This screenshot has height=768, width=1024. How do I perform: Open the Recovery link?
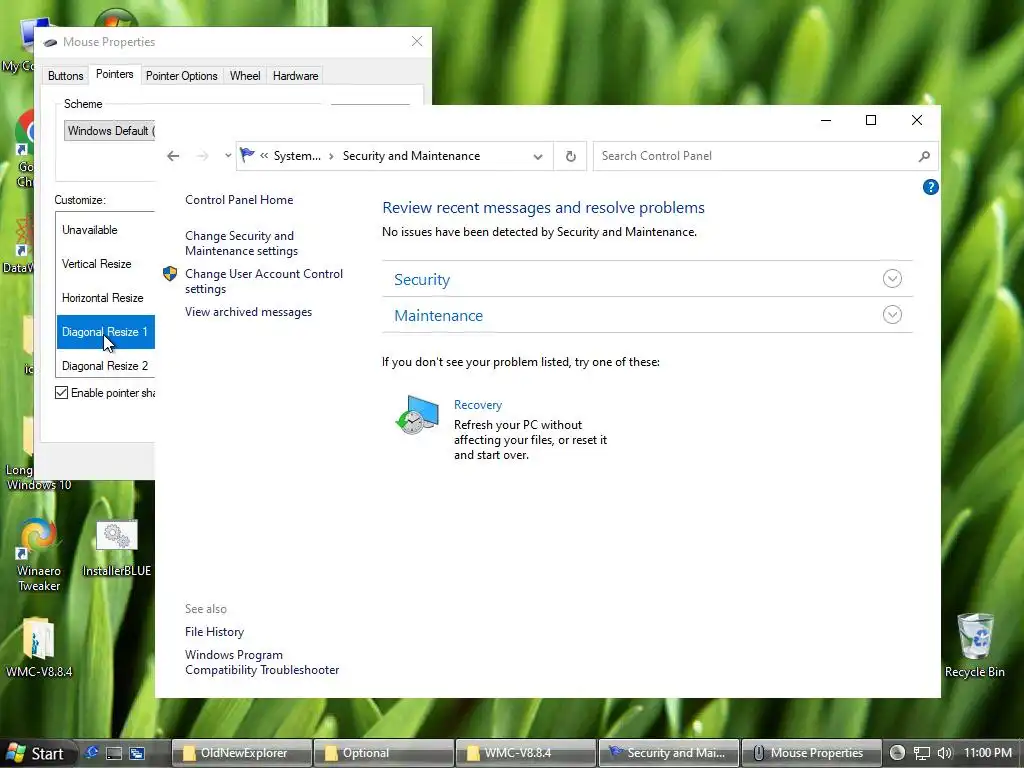point(477,405)
